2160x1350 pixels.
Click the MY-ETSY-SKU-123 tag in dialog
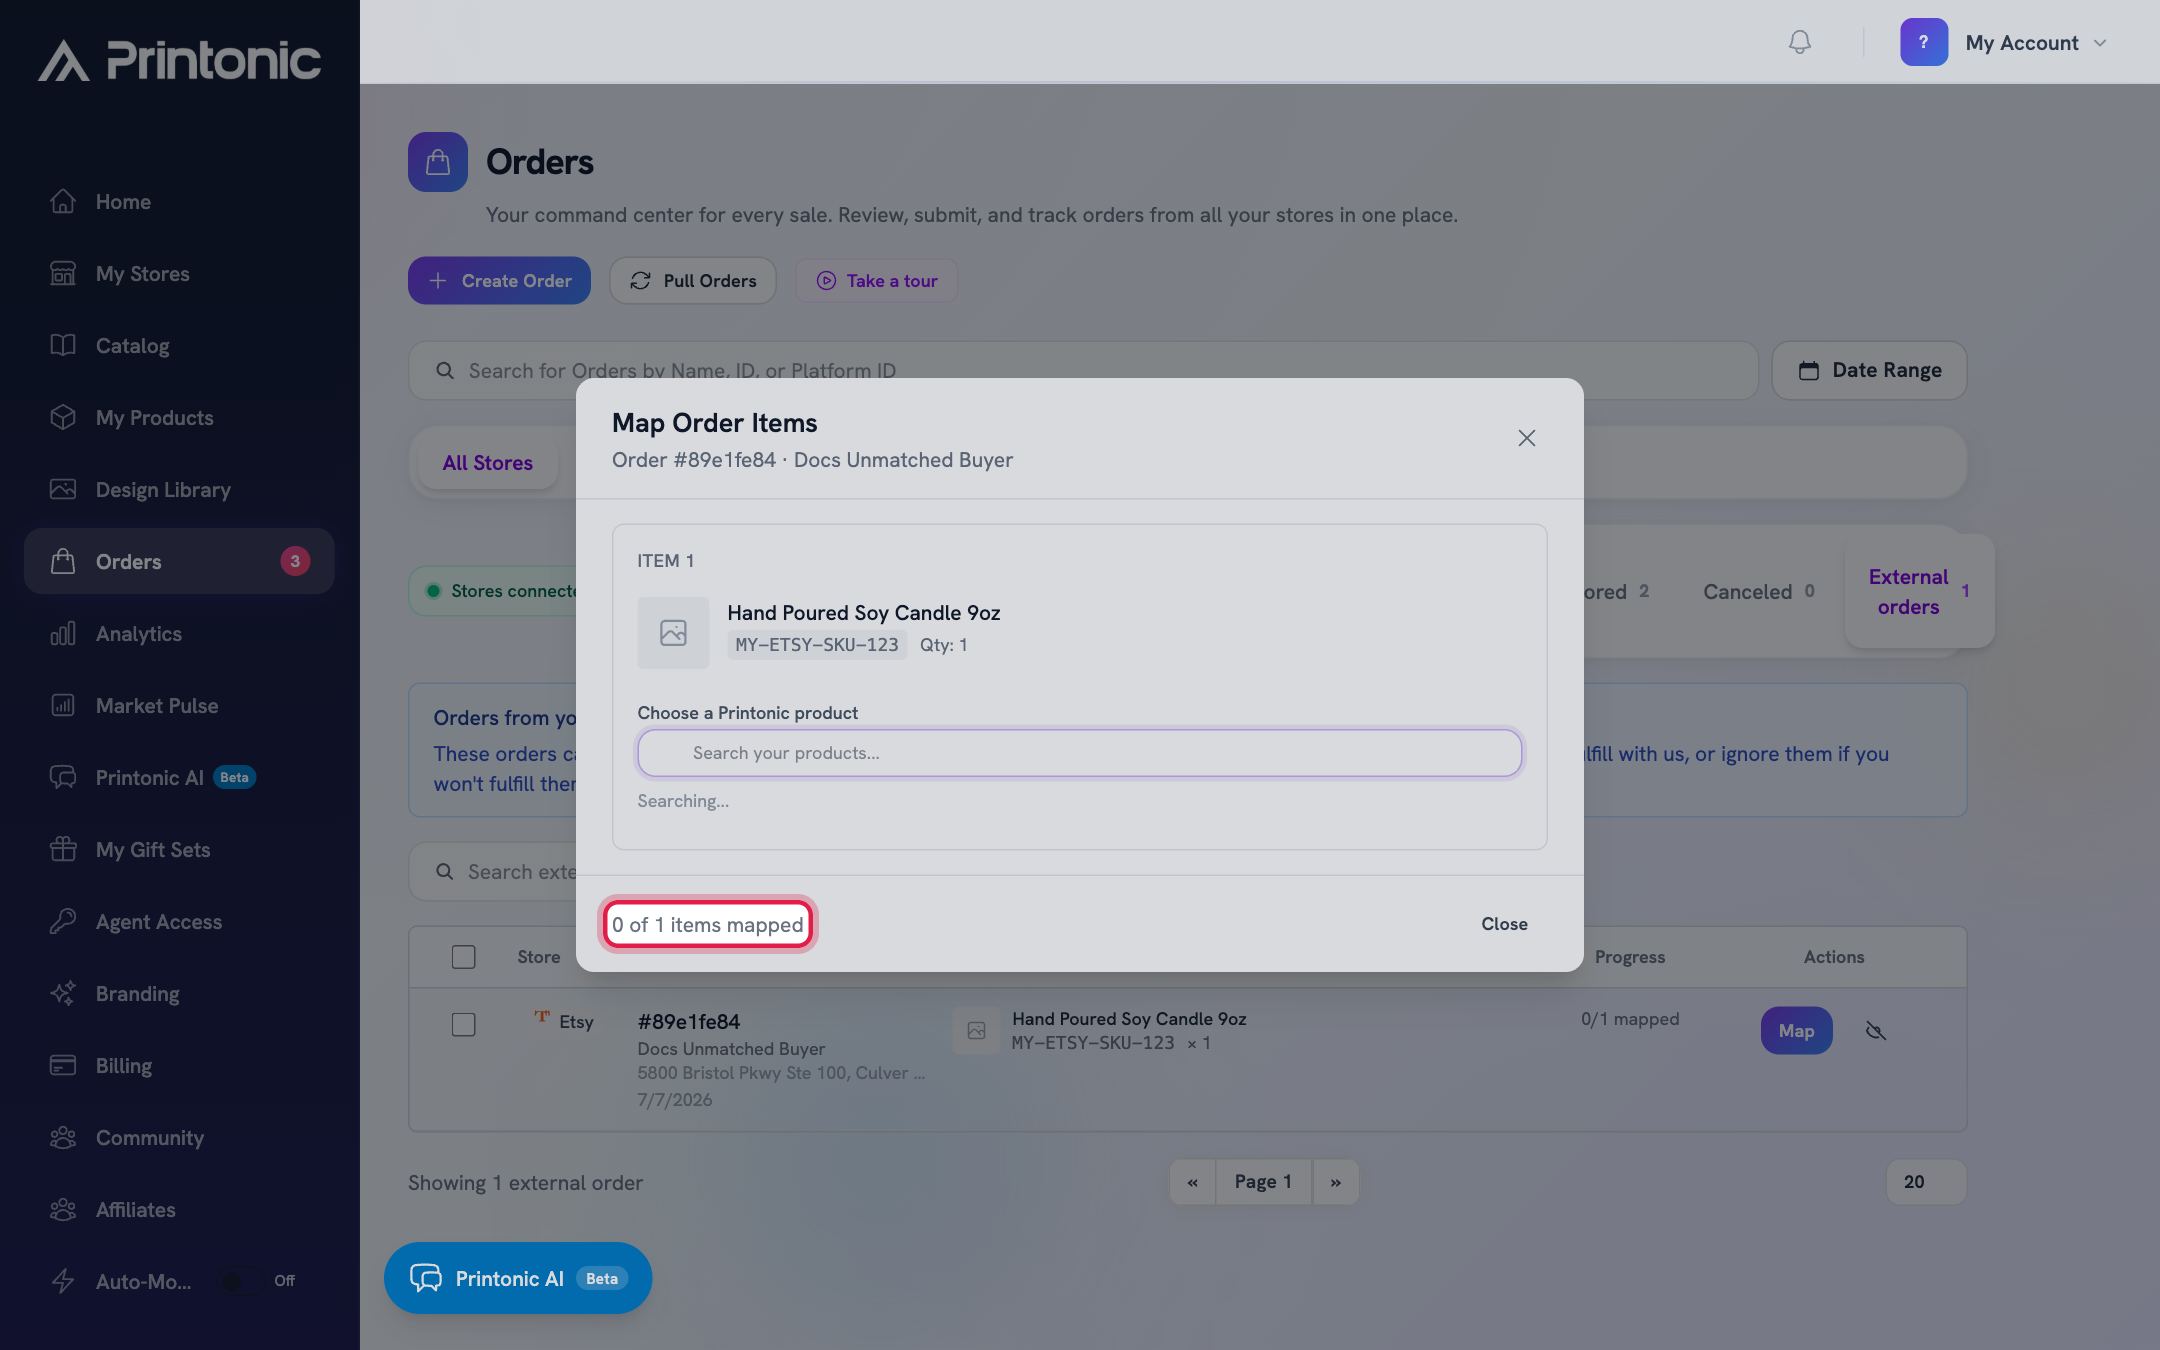(817, 645)
